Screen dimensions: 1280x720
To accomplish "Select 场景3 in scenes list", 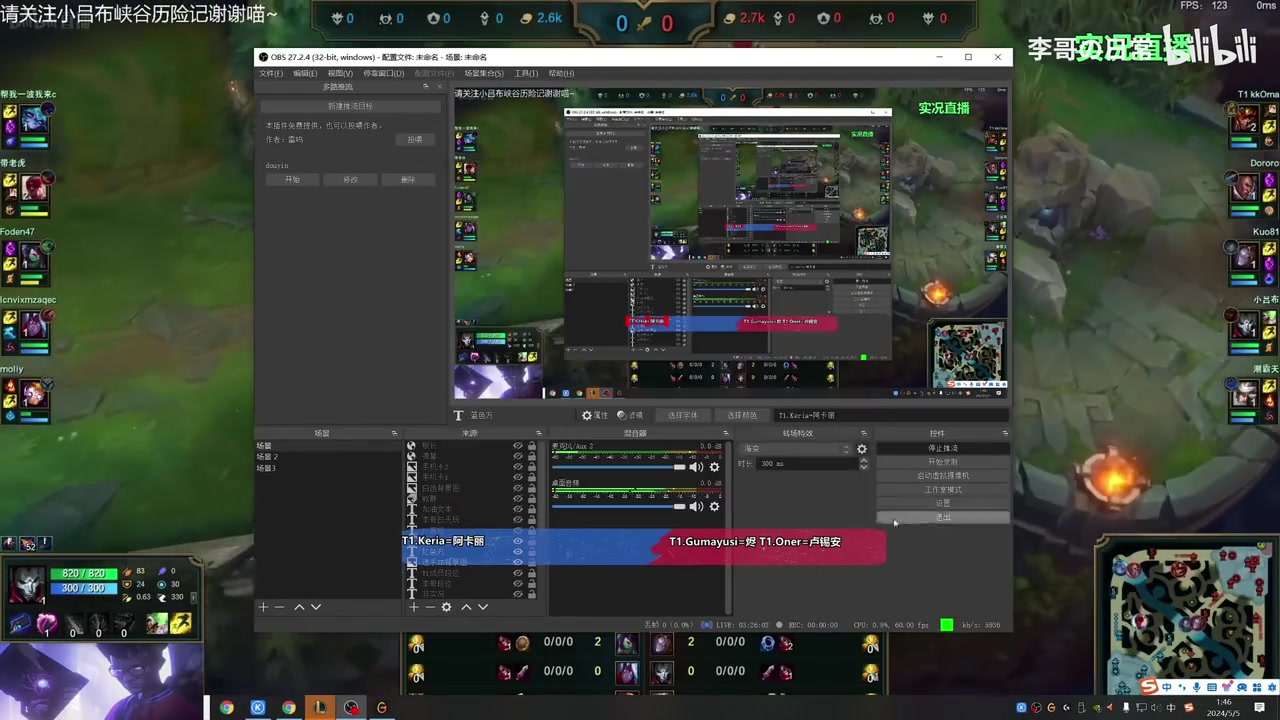I will 266,468.
